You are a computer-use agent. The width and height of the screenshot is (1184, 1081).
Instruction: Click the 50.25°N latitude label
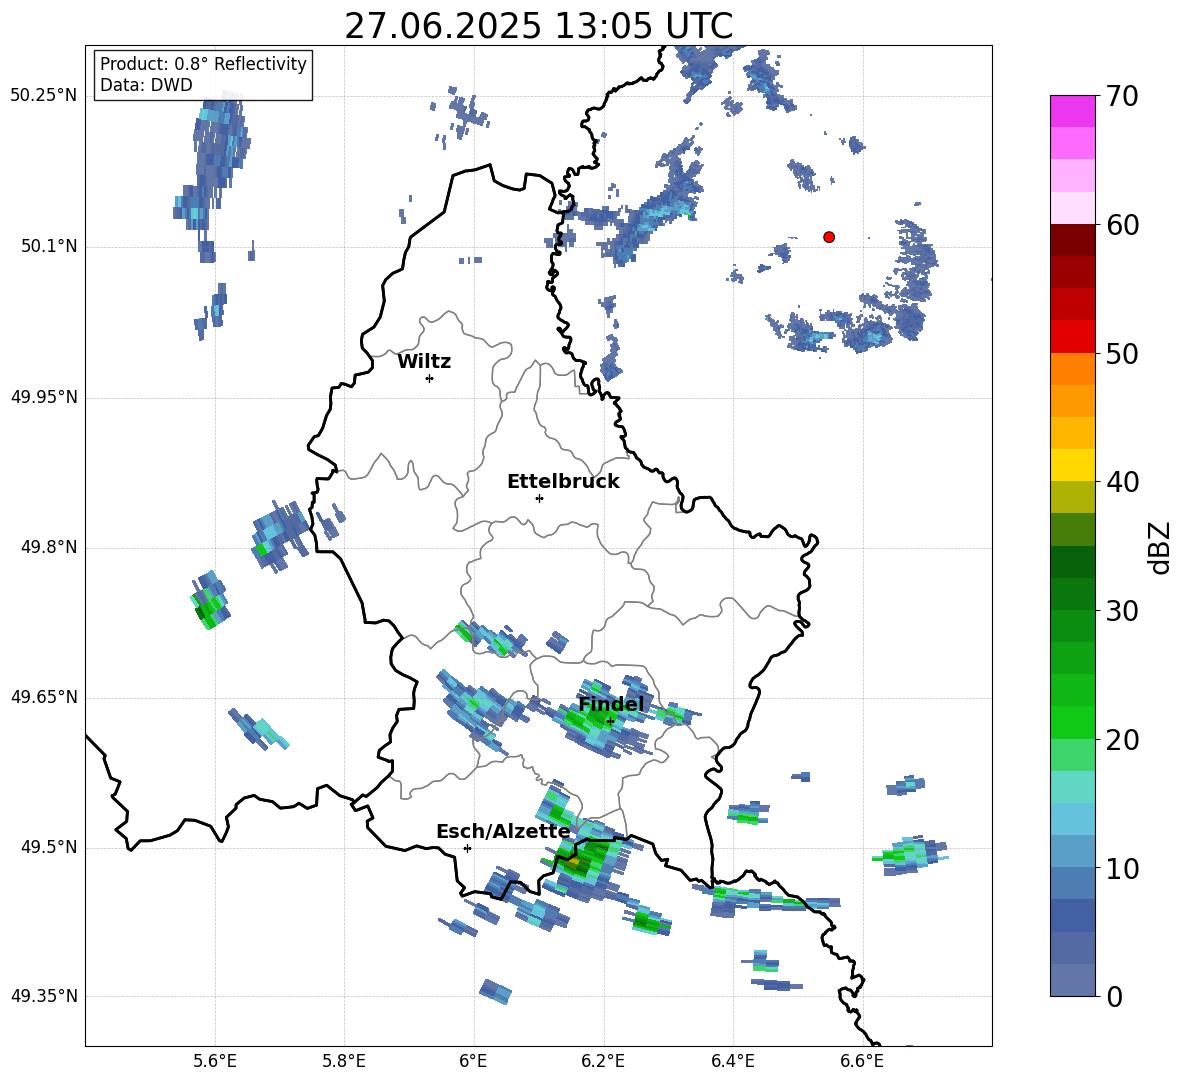coord(43,96)
